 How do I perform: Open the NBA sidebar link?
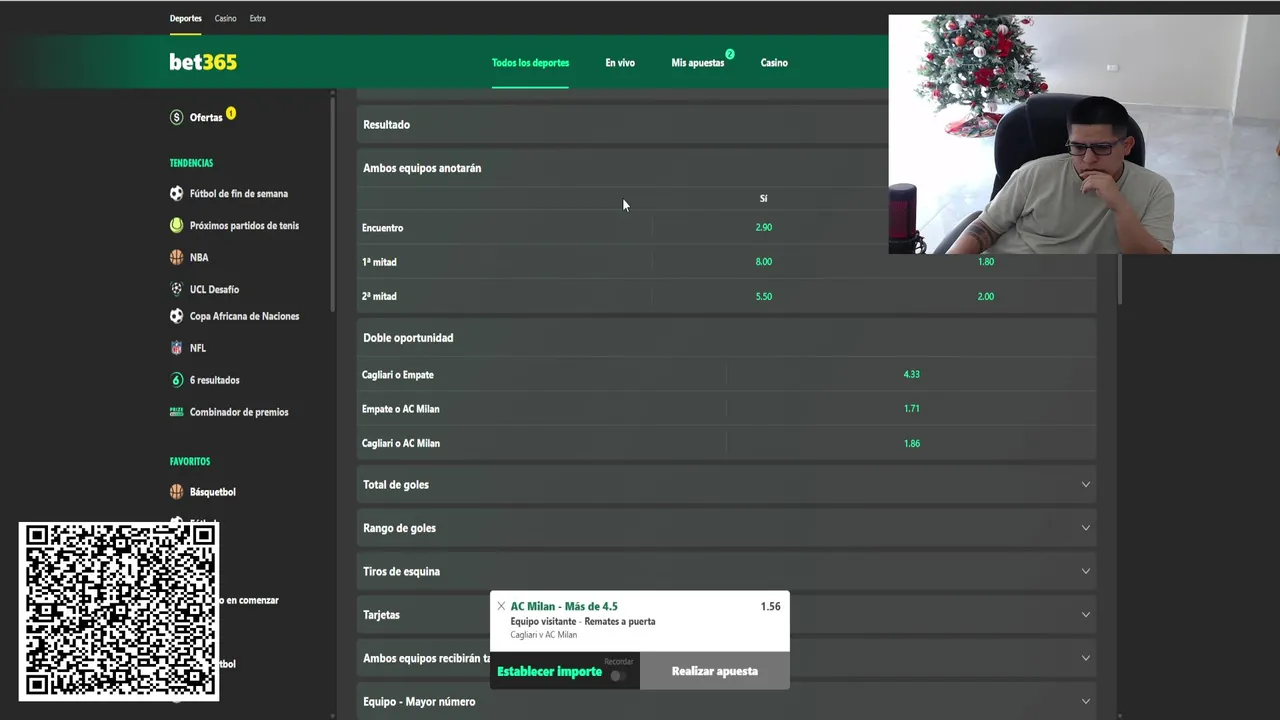point(199,258)
